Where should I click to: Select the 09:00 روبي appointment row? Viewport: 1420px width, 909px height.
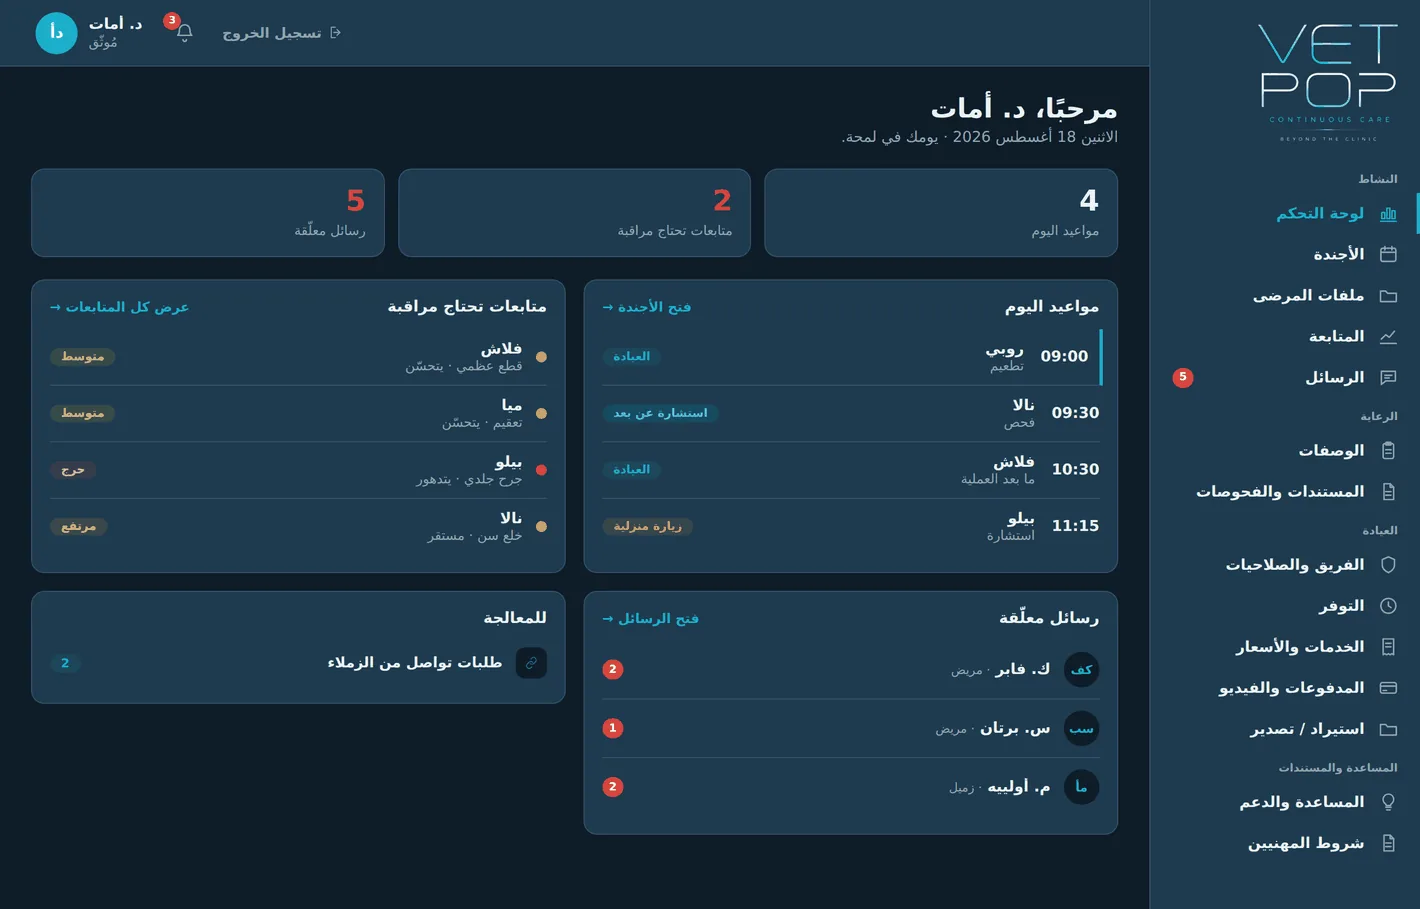coord(851,357)
